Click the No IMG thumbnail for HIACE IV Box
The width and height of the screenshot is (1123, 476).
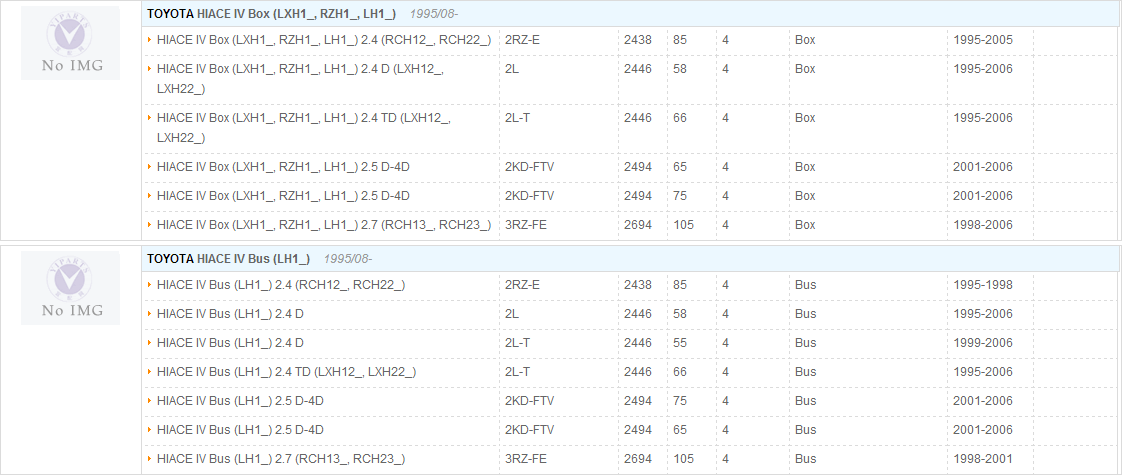tap(70, 43)
